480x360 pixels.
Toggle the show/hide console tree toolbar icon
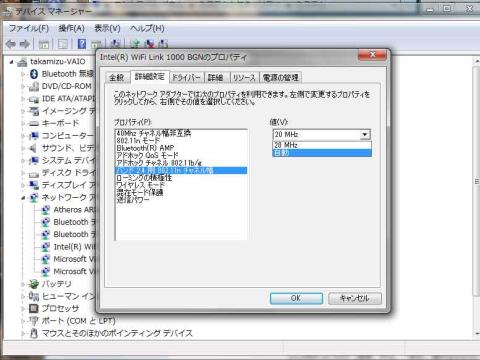coord(44,44)
